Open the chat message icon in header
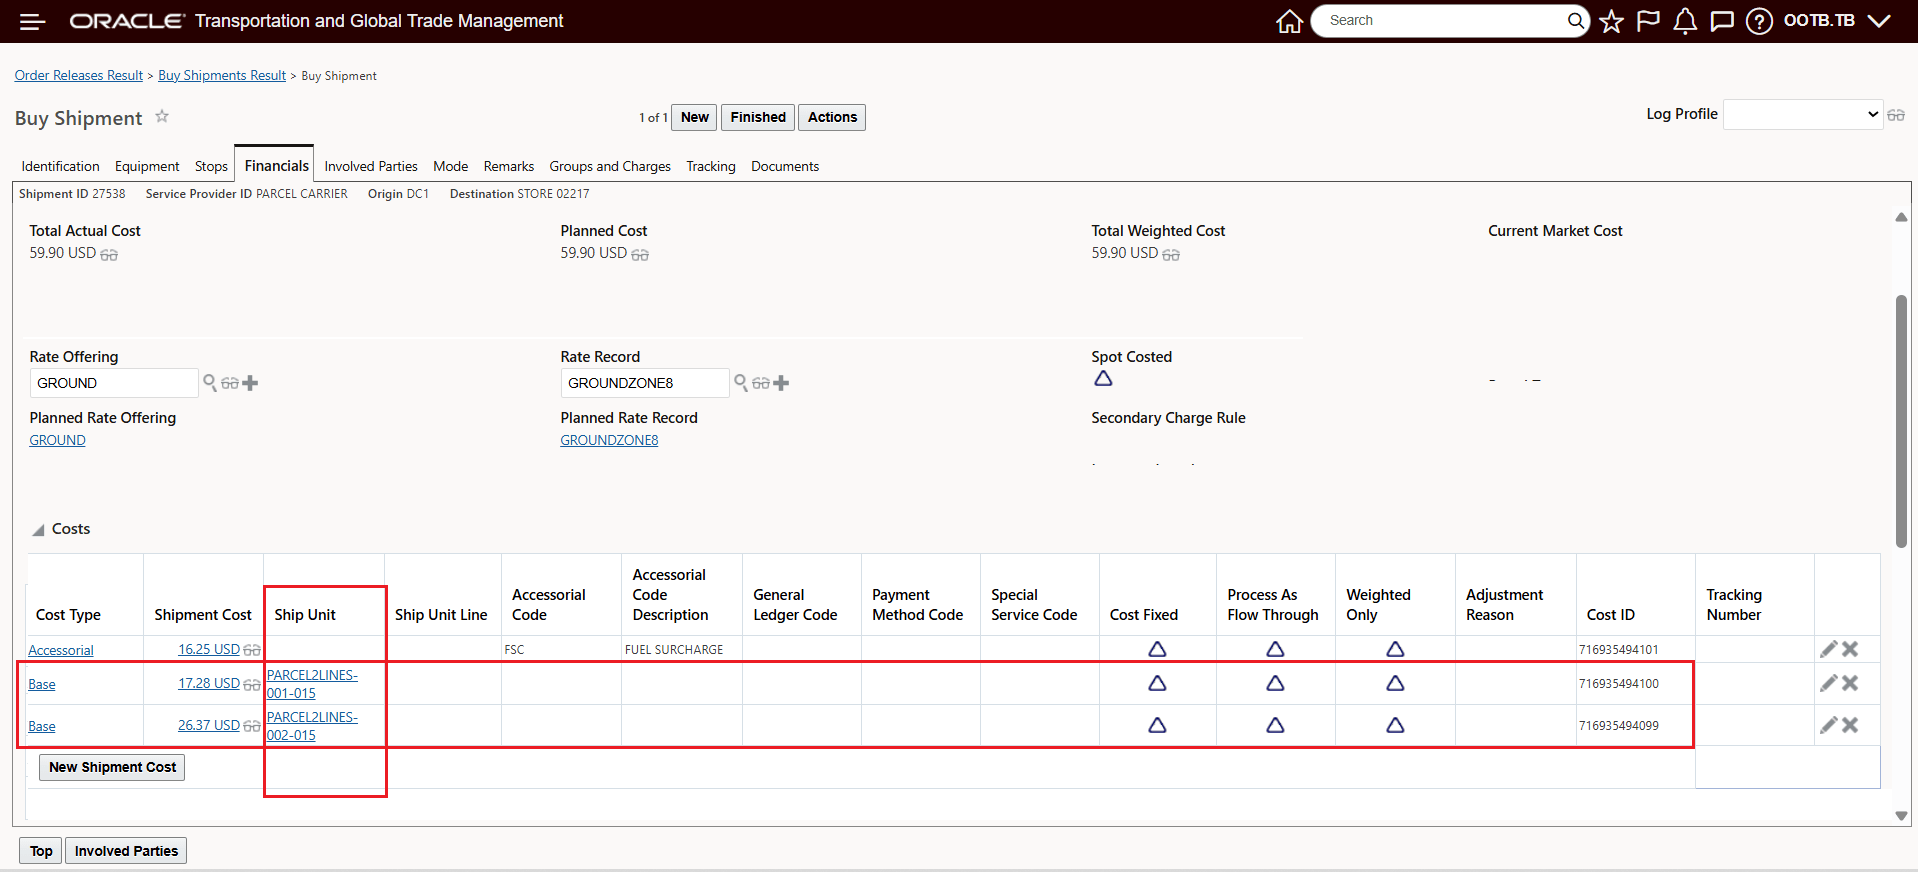This screenshot has height=872, width=1918. pos(1722,21)
